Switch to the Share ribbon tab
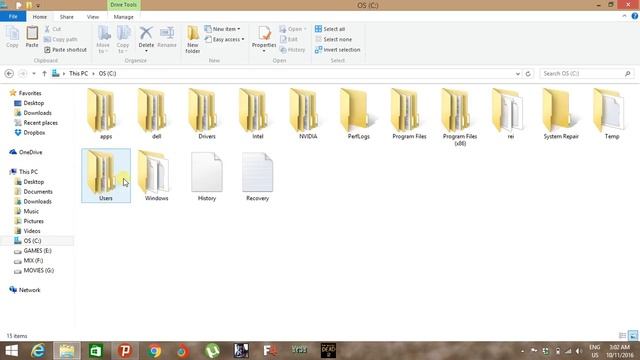The image size is (640, 360). [67, 17]
